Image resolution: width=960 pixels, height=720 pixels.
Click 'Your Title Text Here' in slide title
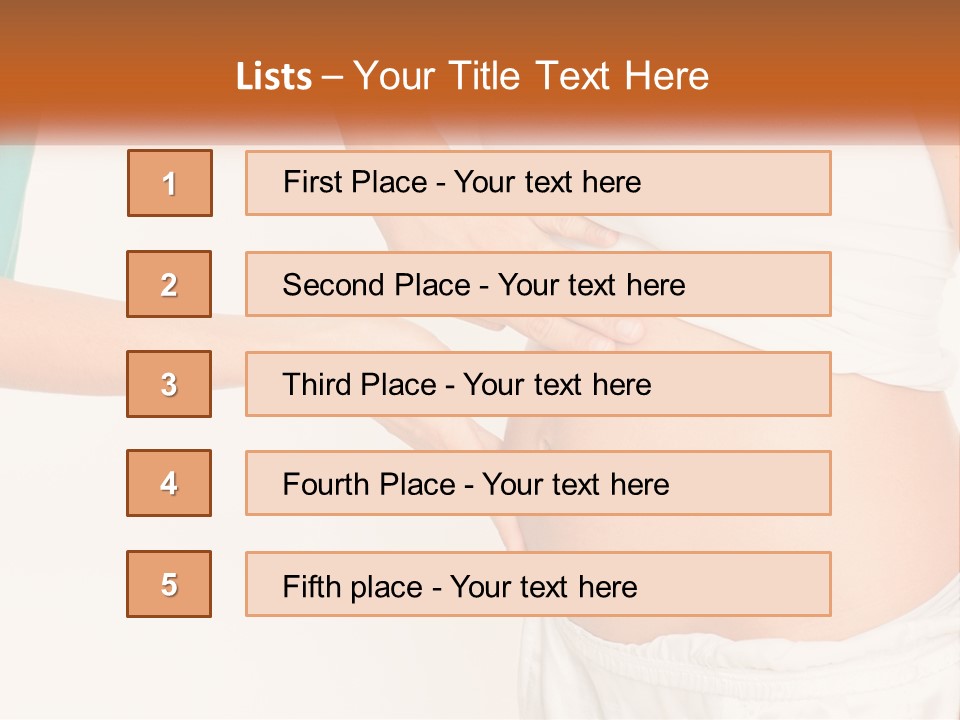pyautogui.click(x=531, y=77)
